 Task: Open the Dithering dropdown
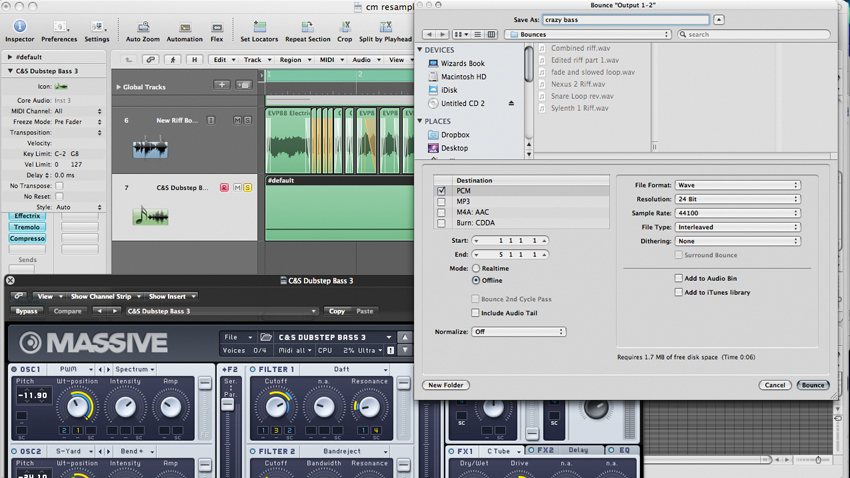click(x=738, y=241)
